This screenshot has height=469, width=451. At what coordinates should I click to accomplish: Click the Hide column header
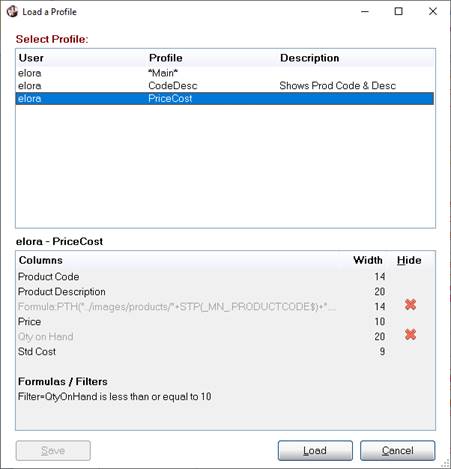(409, 260)
